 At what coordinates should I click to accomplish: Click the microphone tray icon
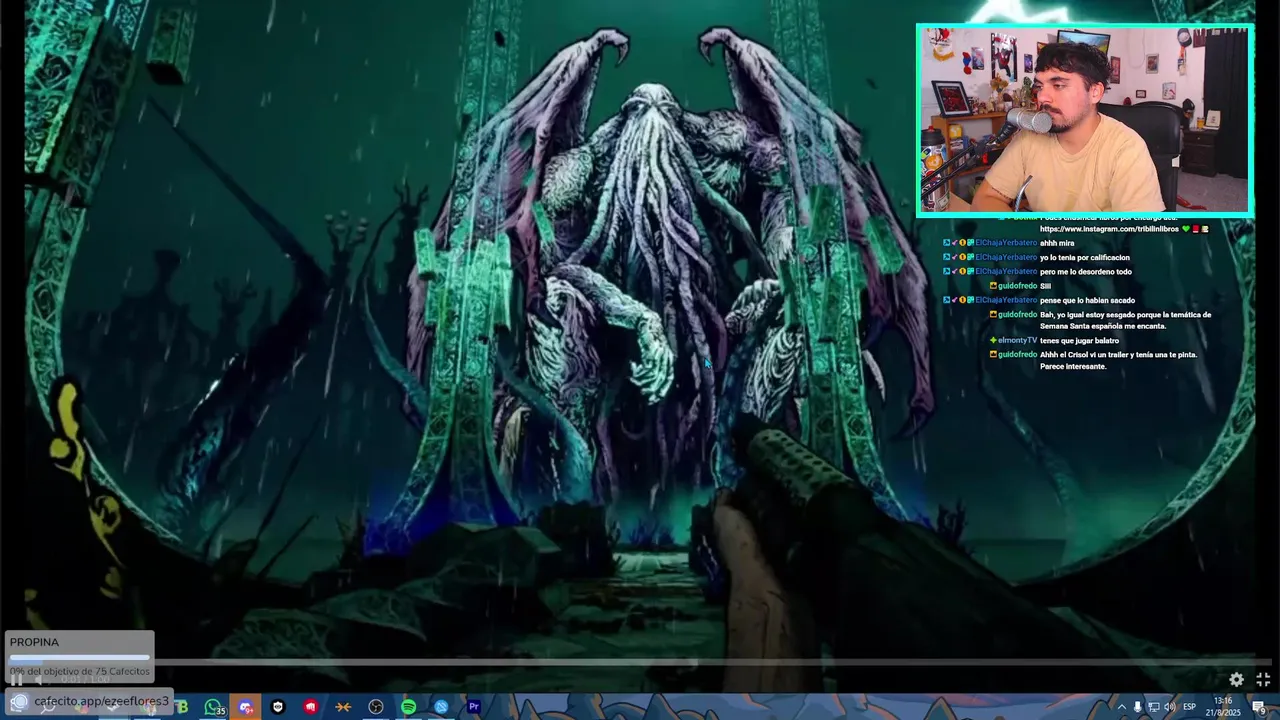click(x=1137, y=707)
